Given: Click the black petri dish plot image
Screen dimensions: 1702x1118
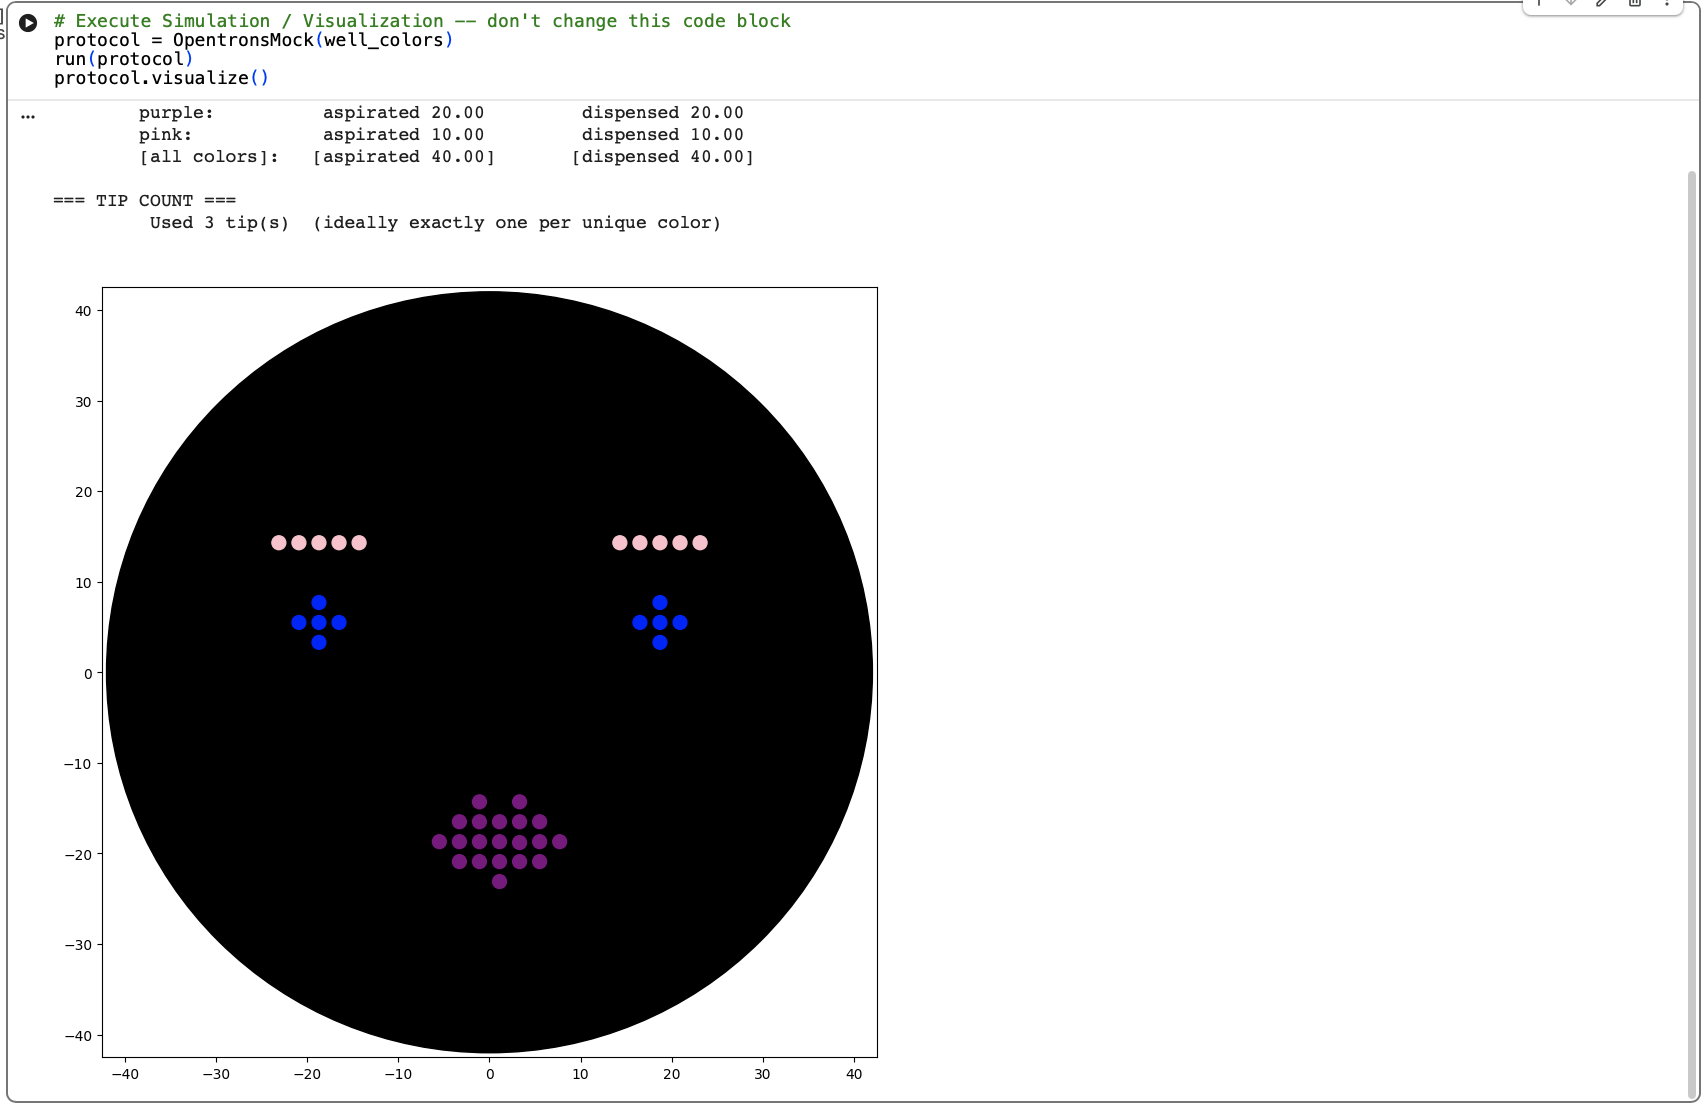Looking at the screenshot, I should click(x=489, y=672).
